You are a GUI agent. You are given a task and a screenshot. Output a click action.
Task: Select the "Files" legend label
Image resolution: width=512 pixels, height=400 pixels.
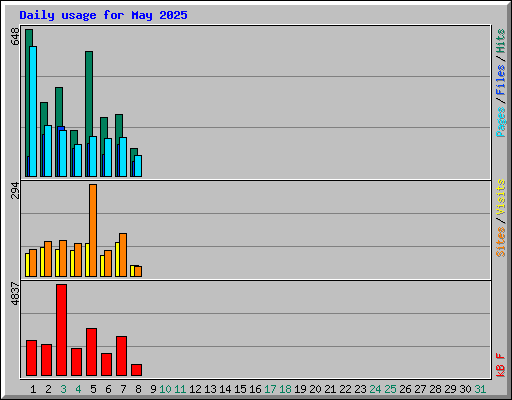click(500, 80)
